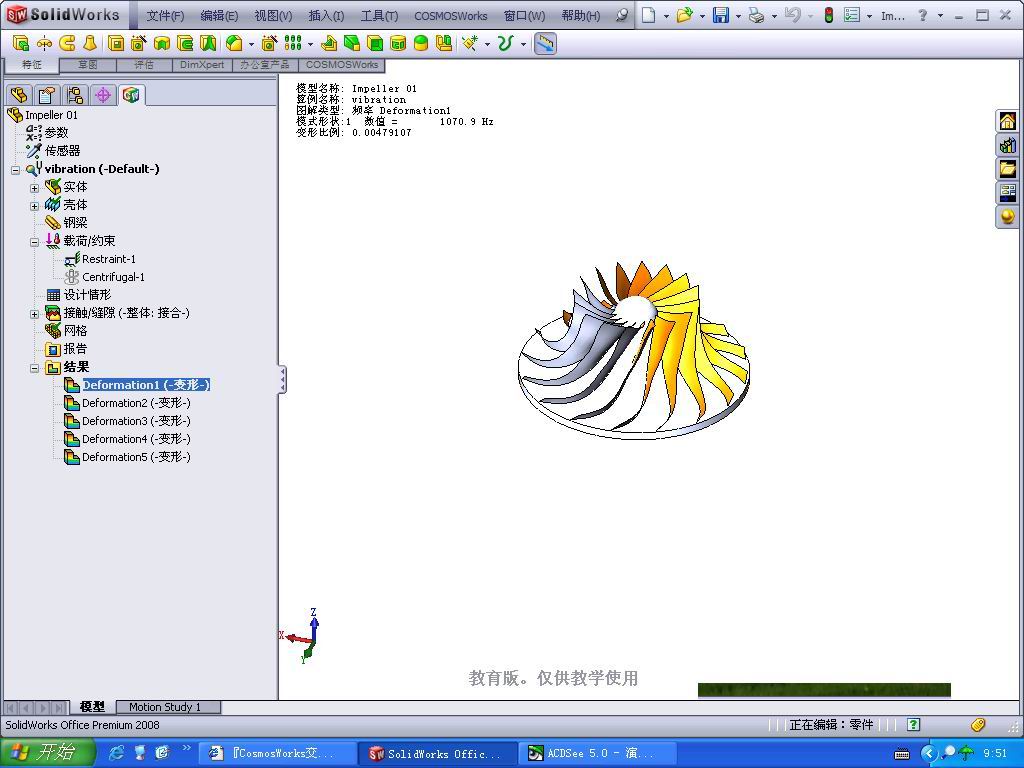This screenshot has width=1024, height=768.
Task: Click the Curves tool icon
Action: (x=505, y=44)
